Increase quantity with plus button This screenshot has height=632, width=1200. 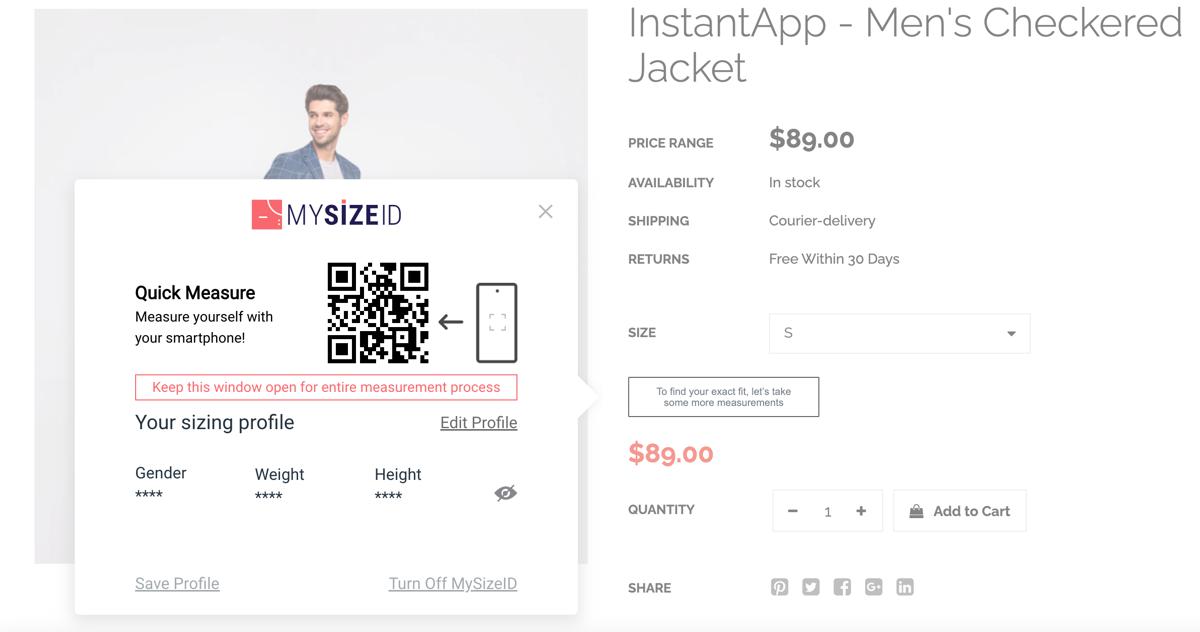tap(861, 511)
